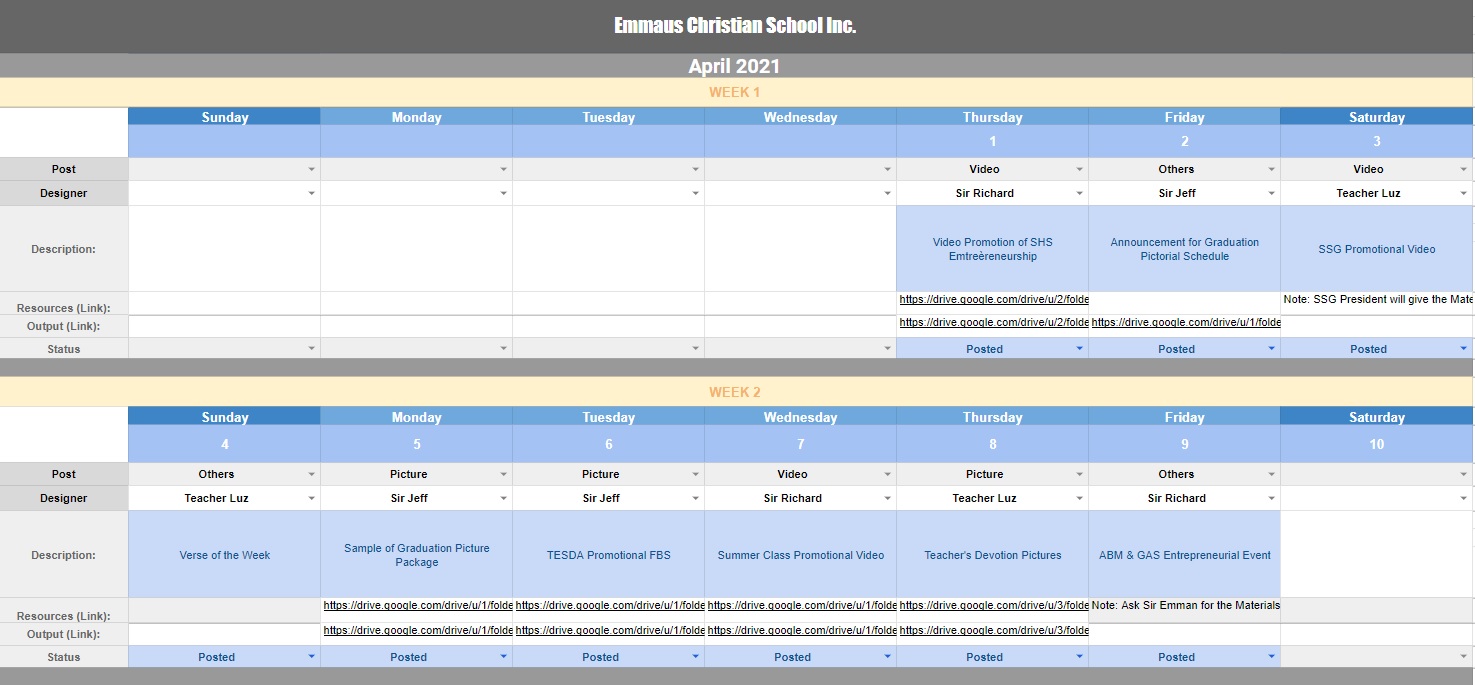Expand the Post dropdown for Friday April 2

click(x=1271, y=169)
